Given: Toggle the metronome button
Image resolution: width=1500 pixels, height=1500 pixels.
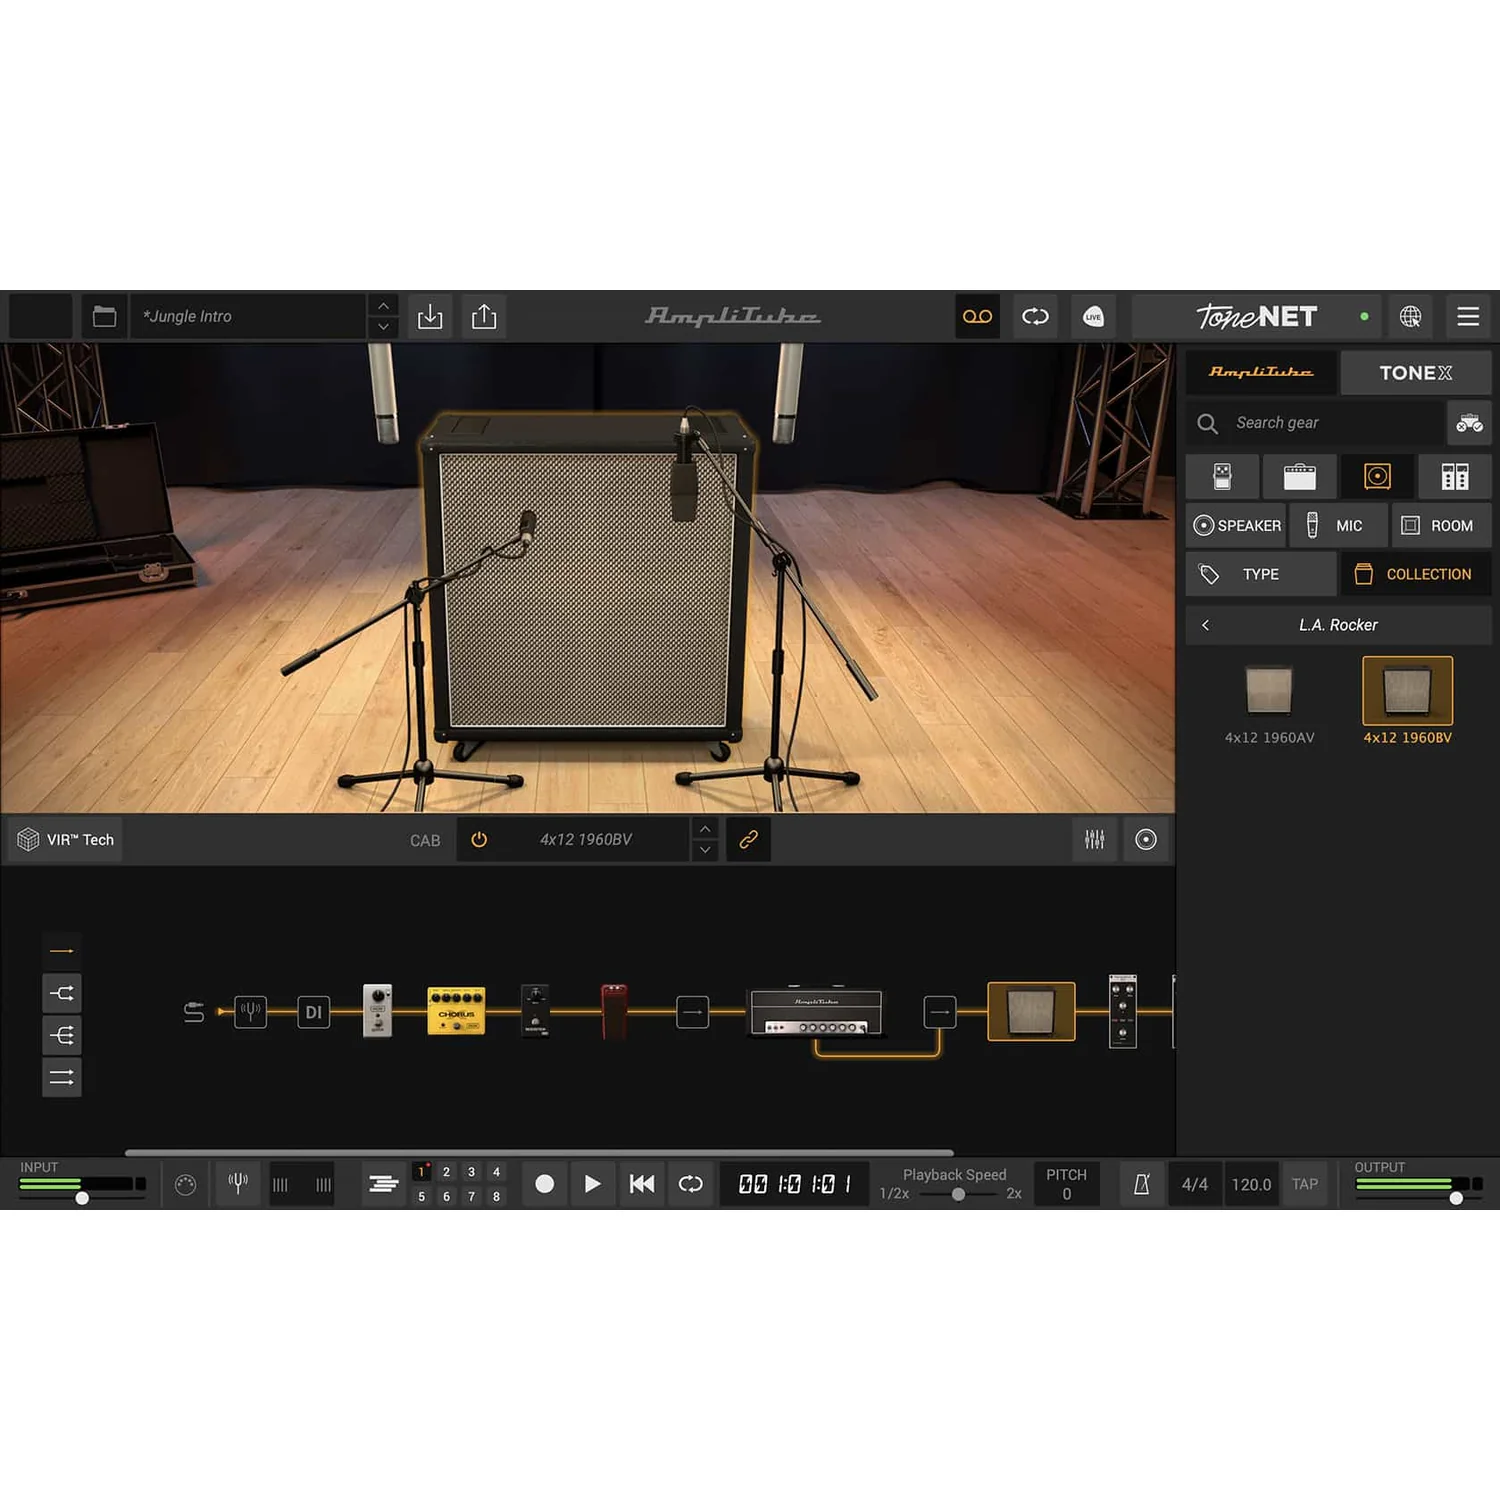Looking at the screenshot, I should tap(1141, 1184).
